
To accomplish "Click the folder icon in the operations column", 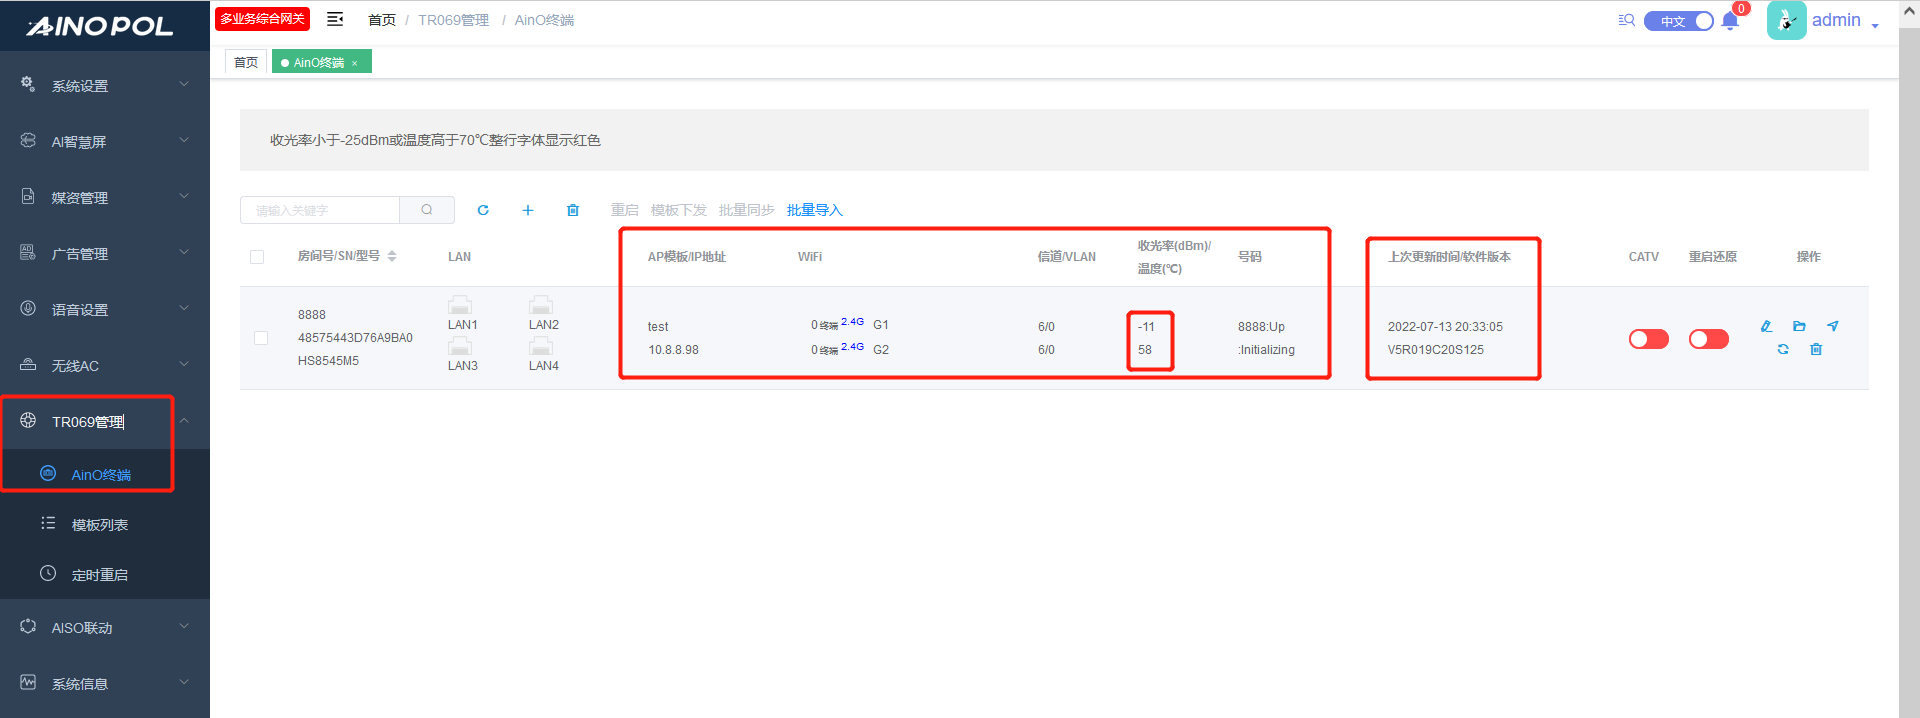I will coord(1799,326).
